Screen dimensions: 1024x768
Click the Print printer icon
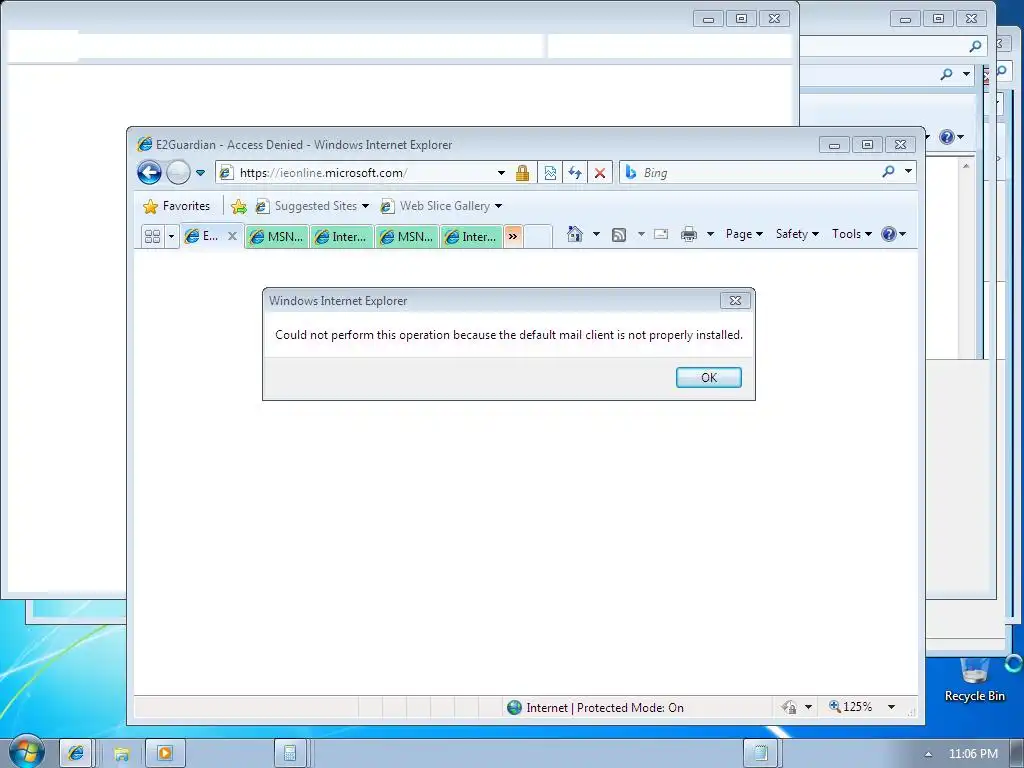pos(689,234)
